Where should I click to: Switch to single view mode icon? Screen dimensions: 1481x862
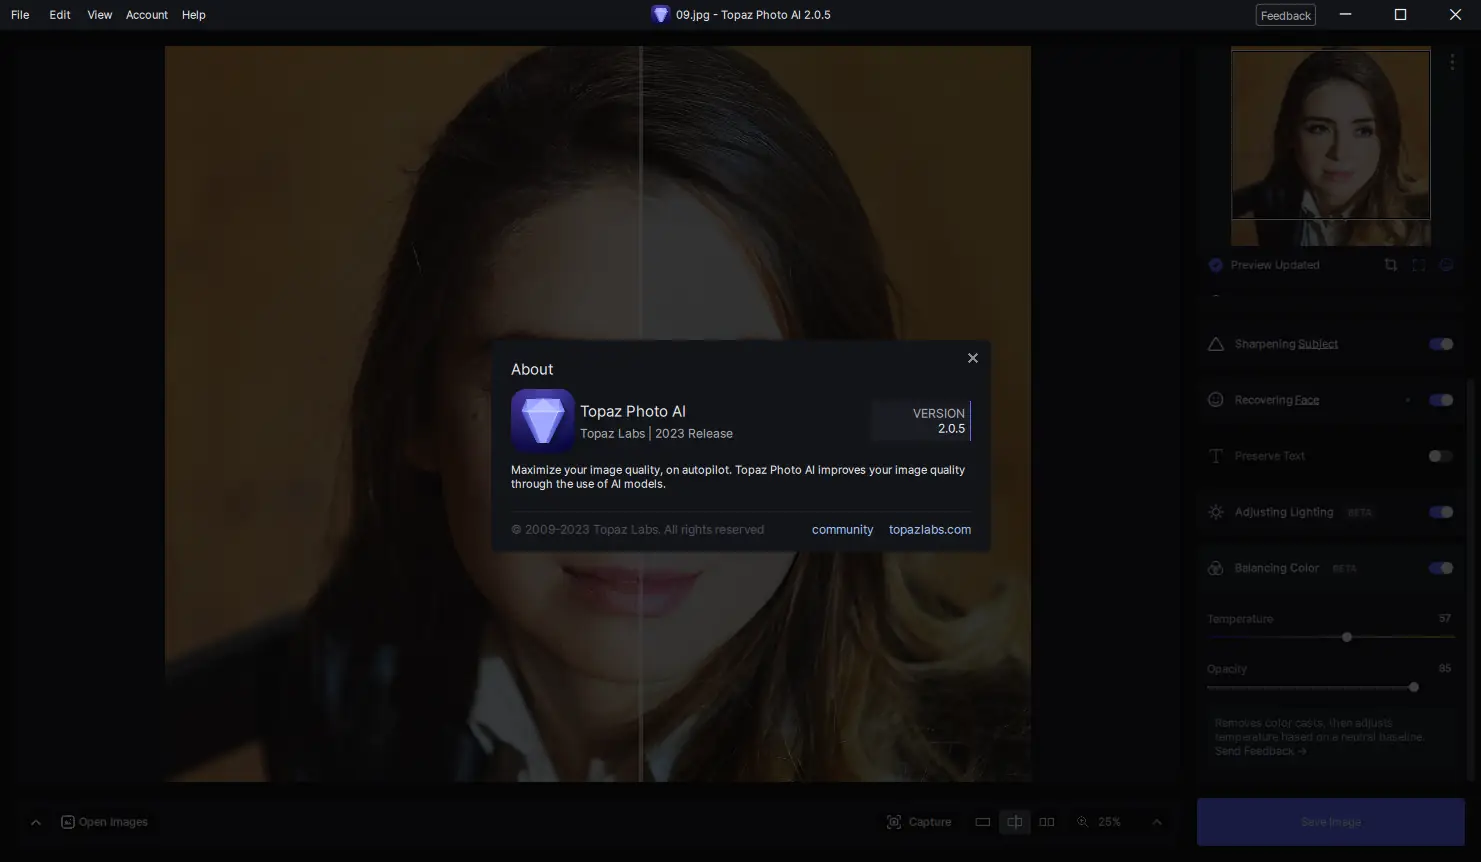tap(983, 822)
